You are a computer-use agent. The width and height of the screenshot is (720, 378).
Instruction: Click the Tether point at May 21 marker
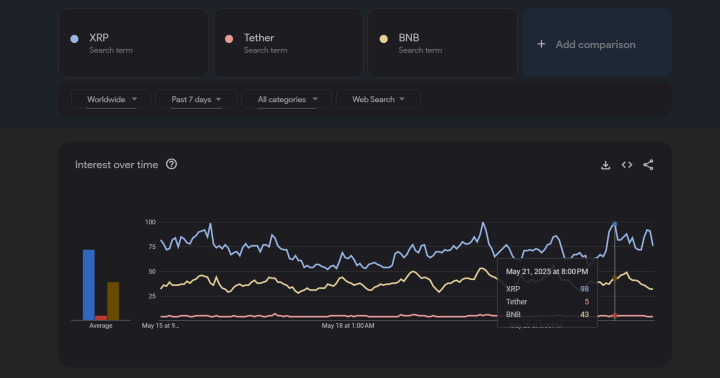point(615,316)
